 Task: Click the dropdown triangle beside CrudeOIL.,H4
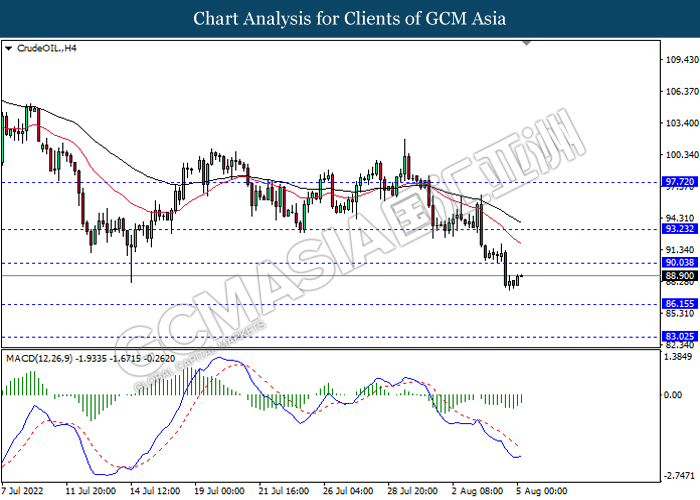point(8,48)
